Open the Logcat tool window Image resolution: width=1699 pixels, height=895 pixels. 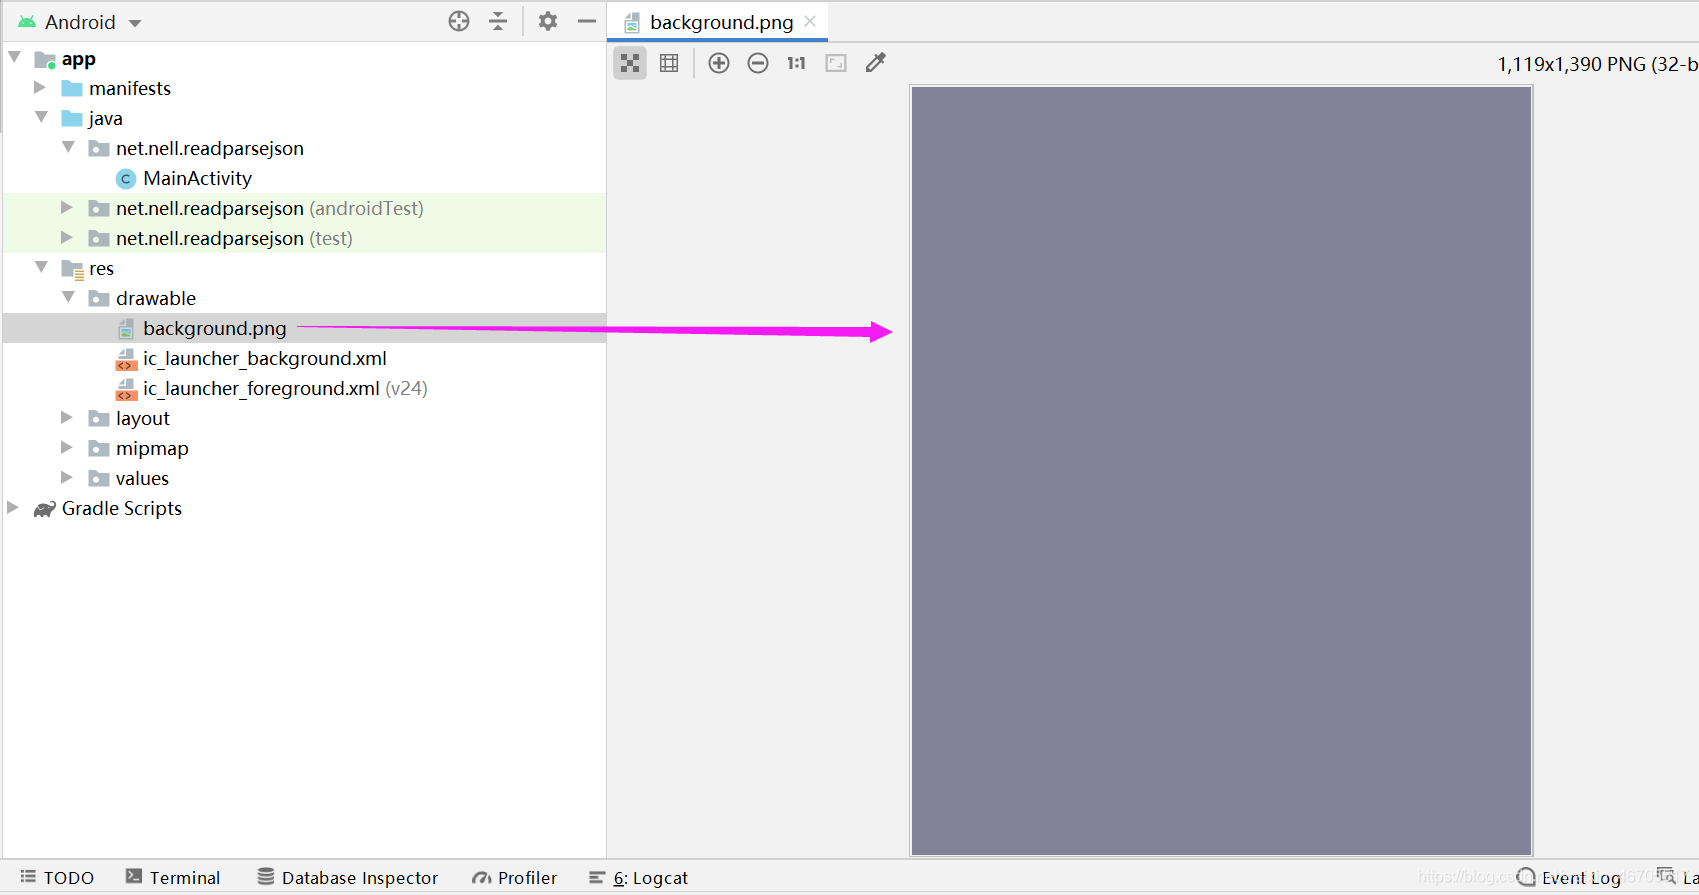coord(638,877)
